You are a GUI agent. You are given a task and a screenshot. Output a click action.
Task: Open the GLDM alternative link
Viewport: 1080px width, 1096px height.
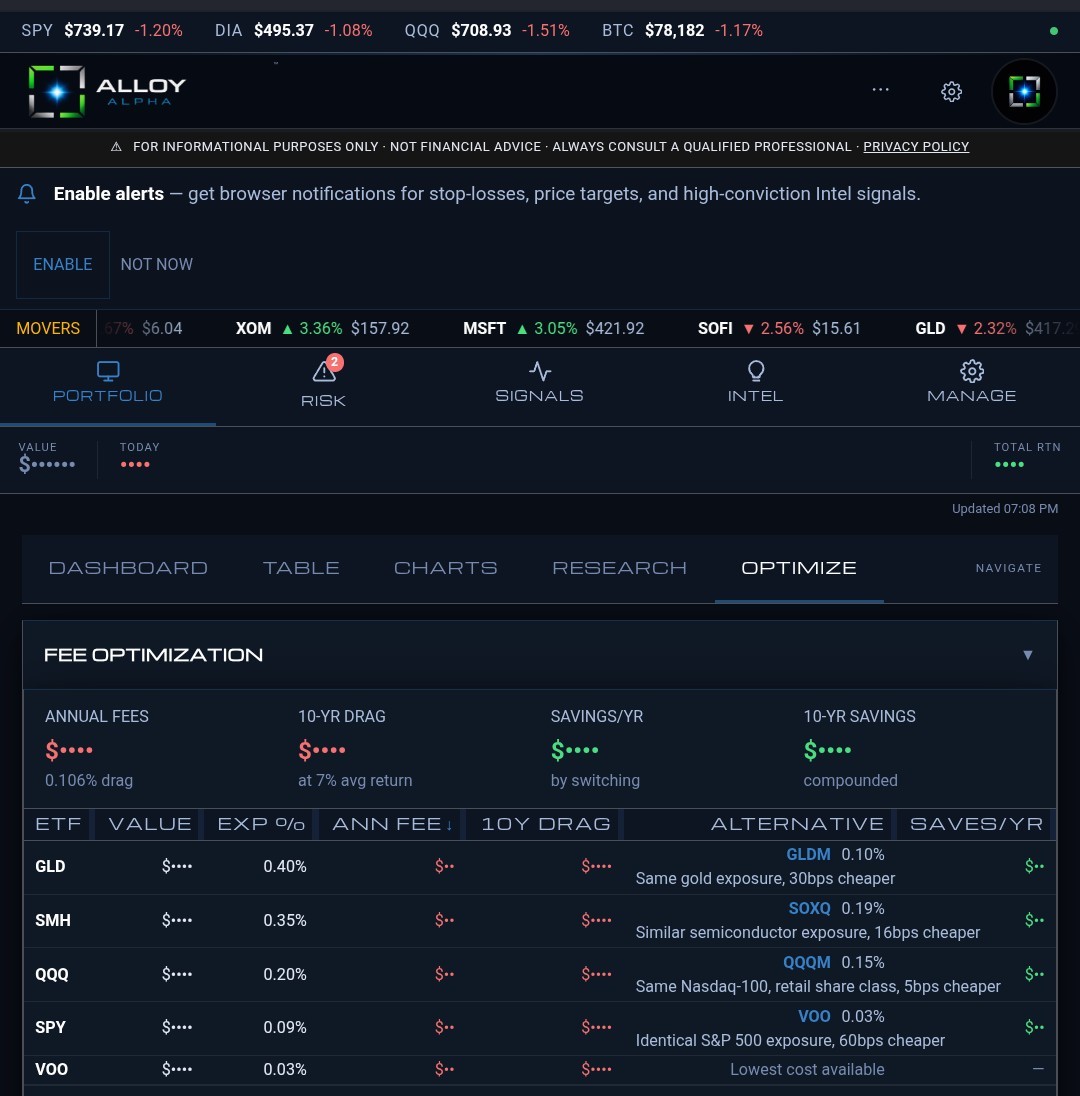[x=808, y=854]
